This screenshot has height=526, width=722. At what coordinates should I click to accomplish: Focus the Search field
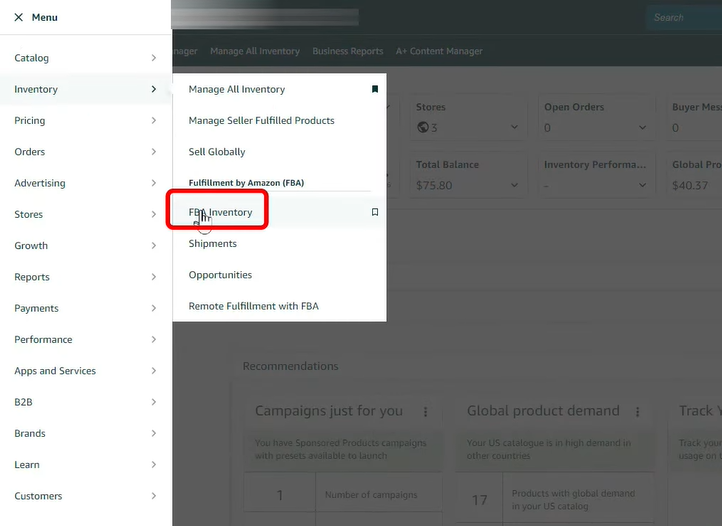[684, 18]
